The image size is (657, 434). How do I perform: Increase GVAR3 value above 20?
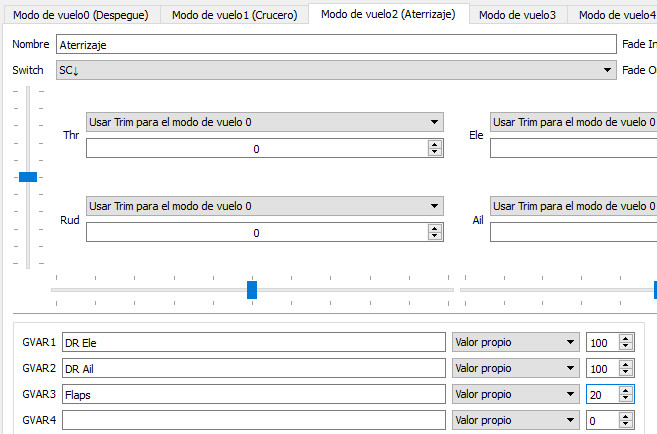[626, 390]
